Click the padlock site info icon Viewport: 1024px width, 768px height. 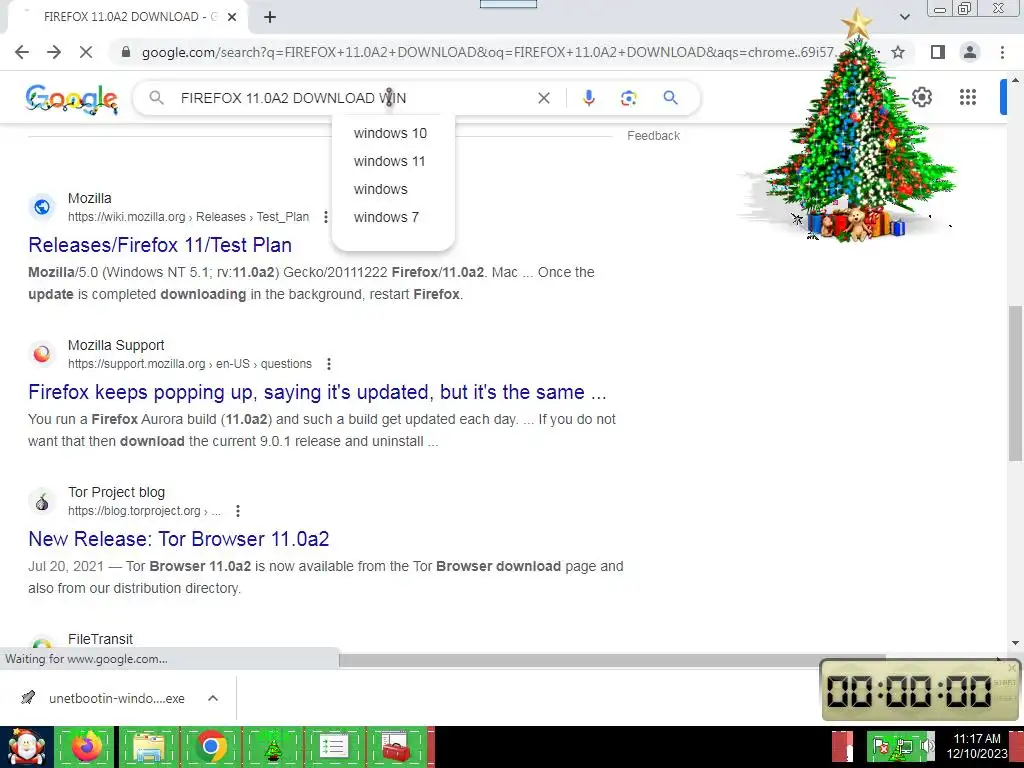pyautogui.click(x=126, y=52)
